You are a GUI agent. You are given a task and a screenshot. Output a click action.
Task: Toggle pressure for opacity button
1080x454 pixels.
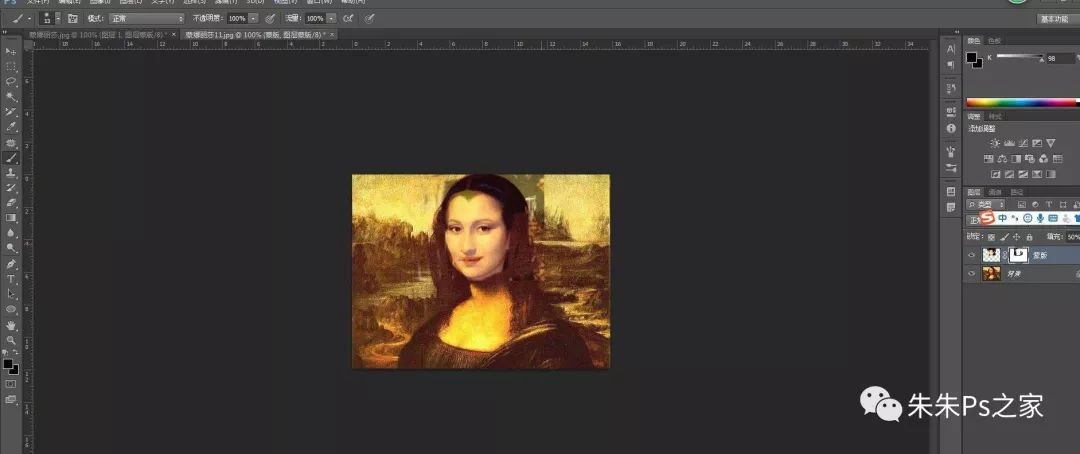(270, 19)
